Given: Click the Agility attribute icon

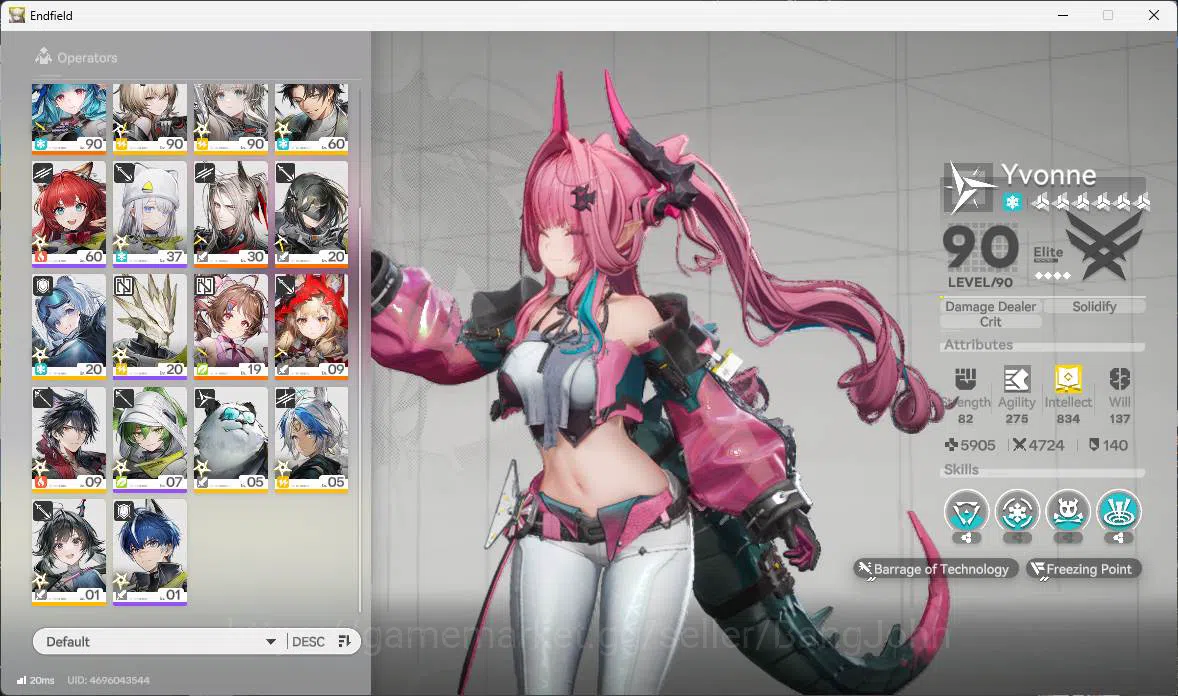Looking at the screenshot, I should click(1016, 380).
